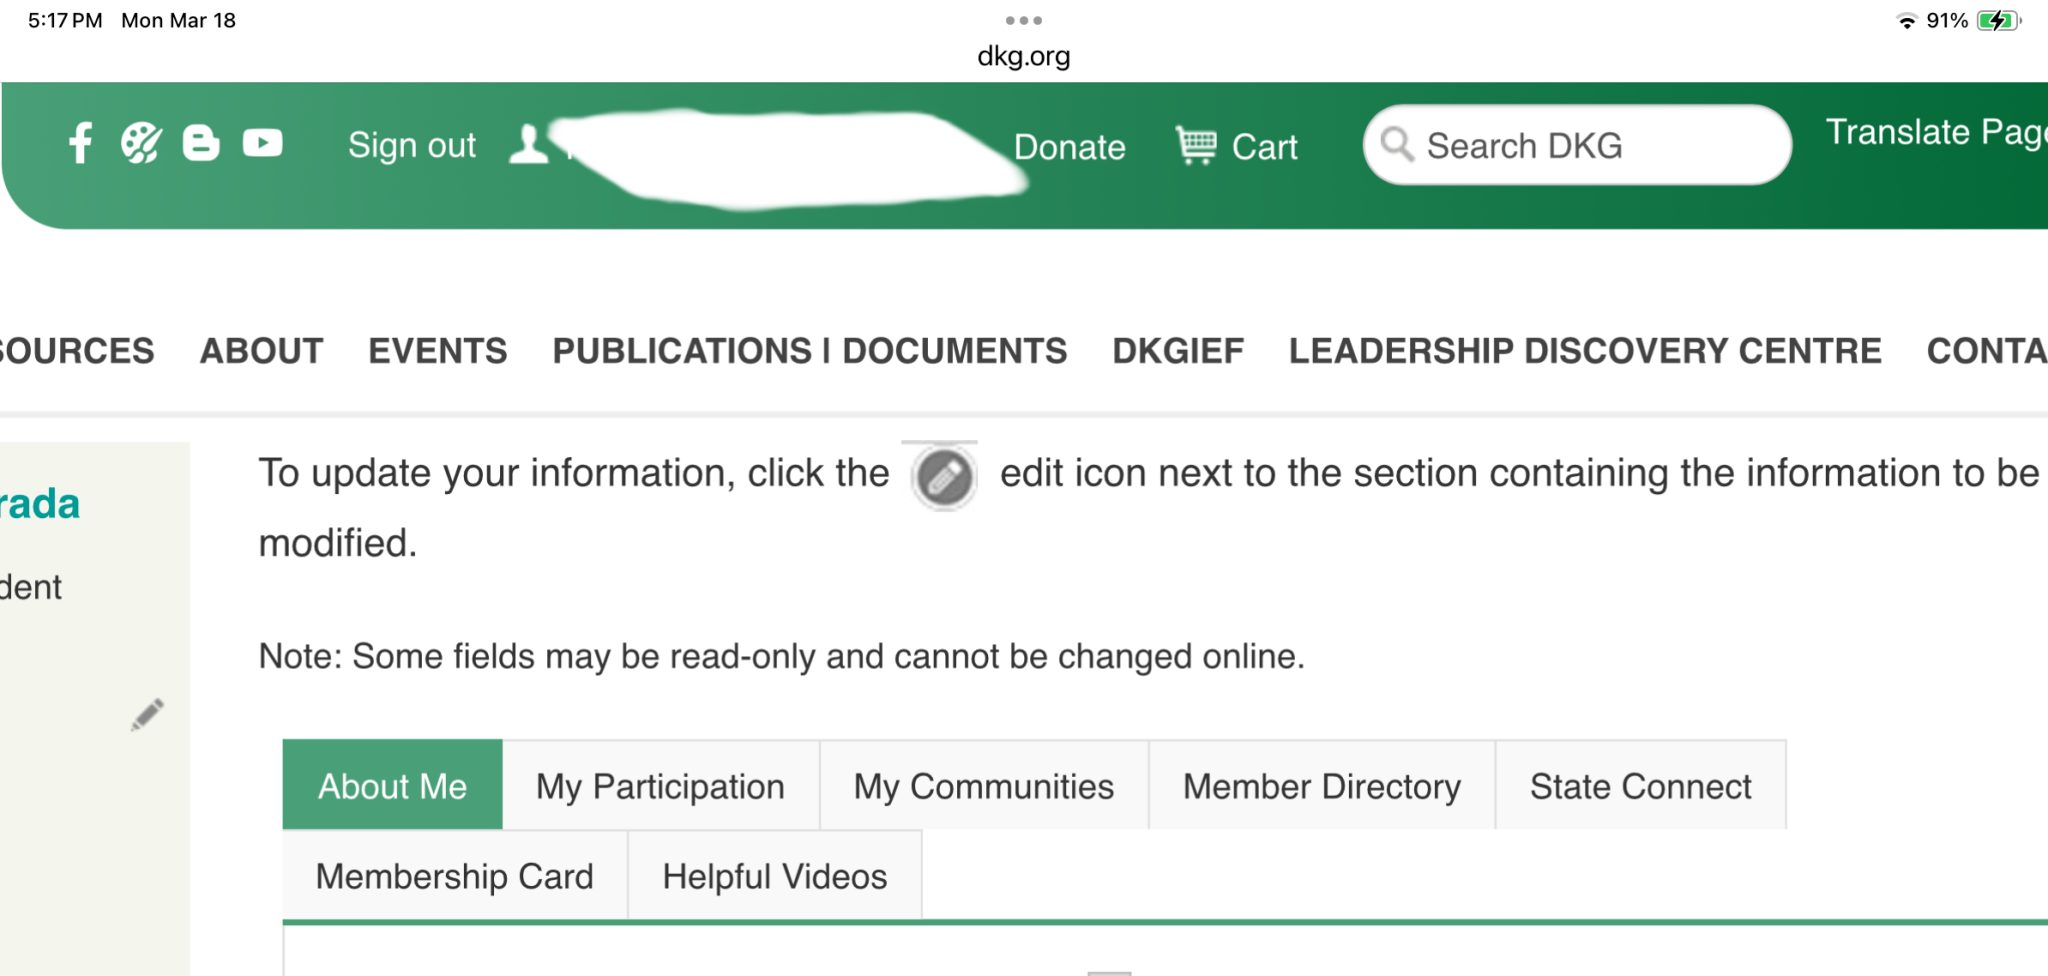Tap the dkg.org address bar
2048x976 pixels.
(1023, 56)
